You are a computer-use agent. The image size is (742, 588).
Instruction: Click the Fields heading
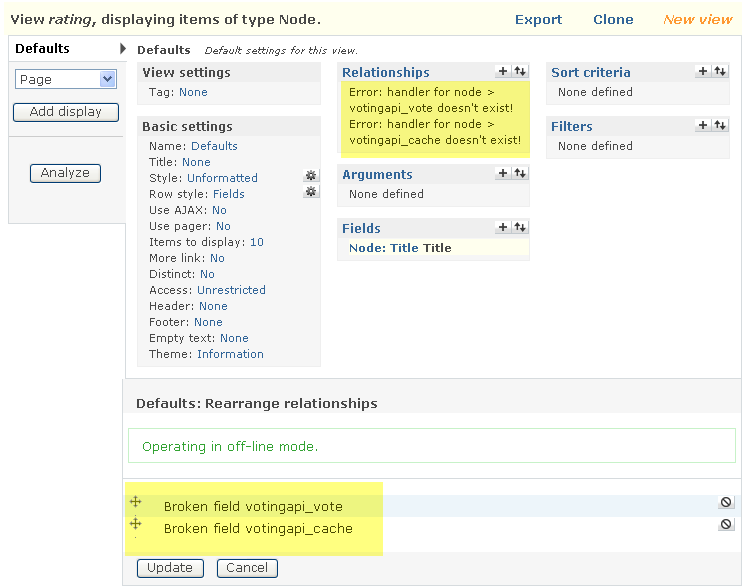point(361,228)
